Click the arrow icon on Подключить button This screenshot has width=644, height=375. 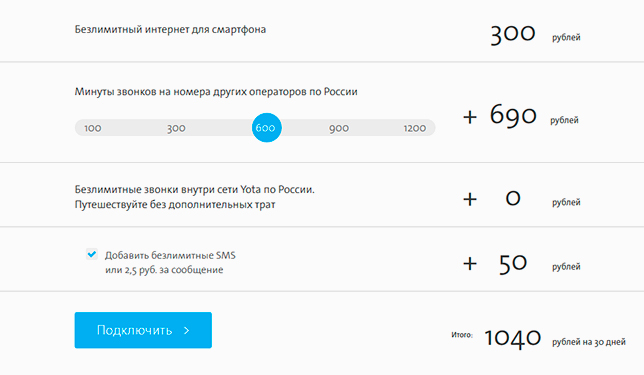pyautogui.click(x=186, y=331)
